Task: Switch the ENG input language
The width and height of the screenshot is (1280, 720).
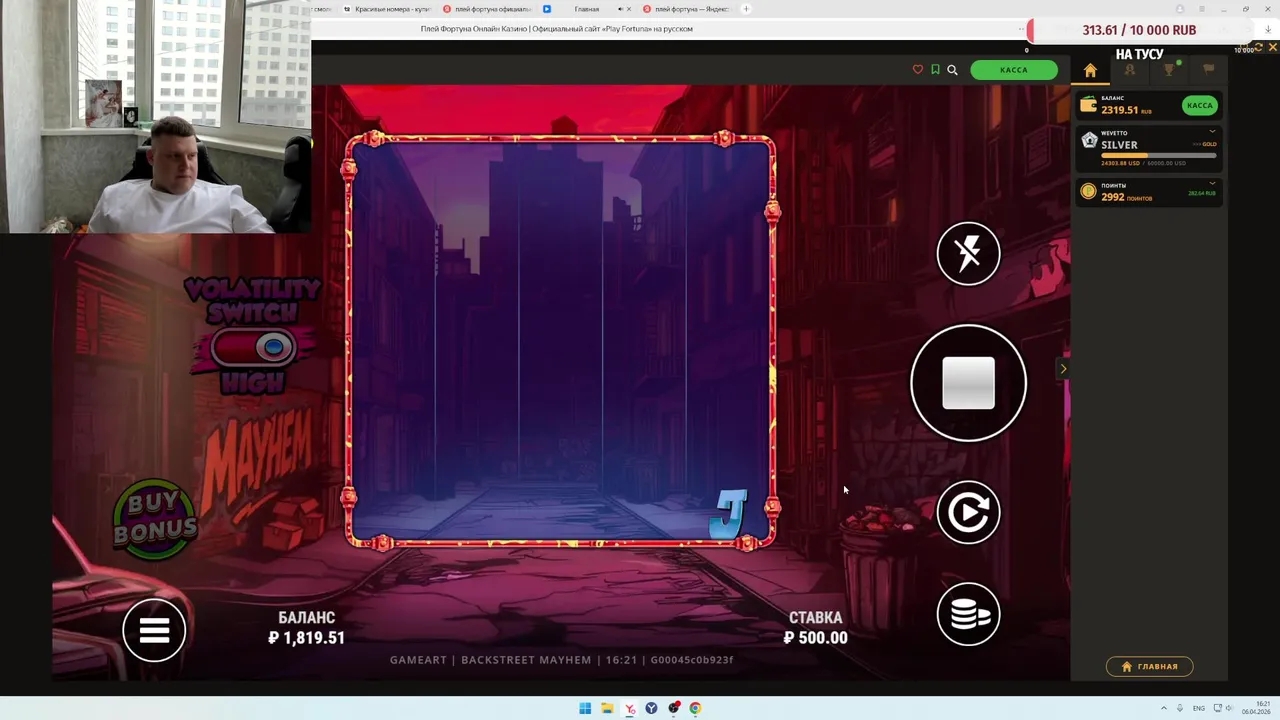Action: pos(1198,708)
